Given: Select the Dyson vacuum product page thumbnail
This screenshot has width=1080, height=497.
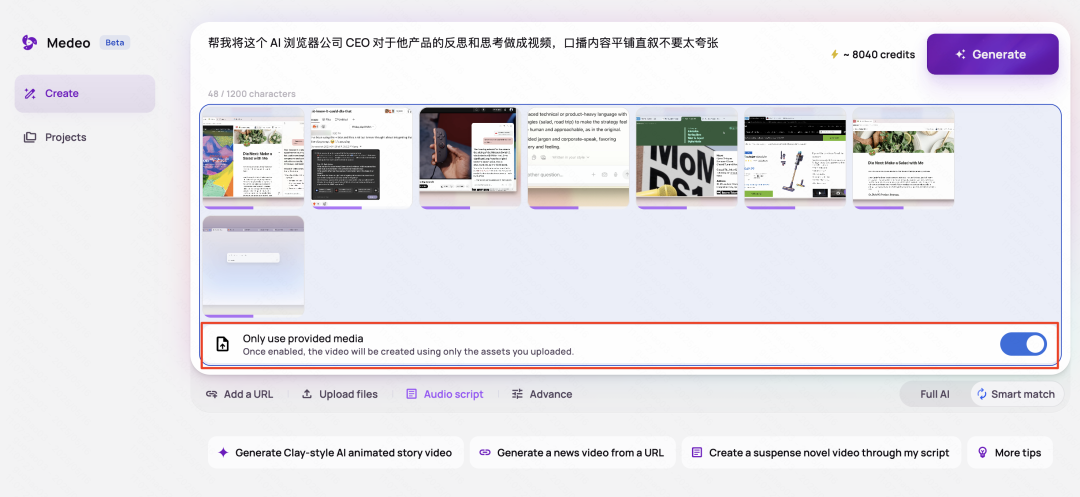Looking at the screenshot, I should tap(795, 158).
